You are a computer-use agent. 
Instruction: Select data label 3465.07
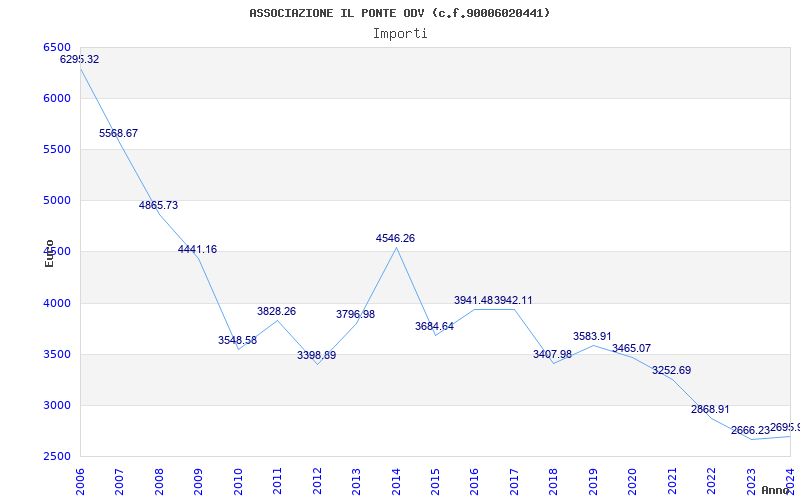(x=632, y=348)
